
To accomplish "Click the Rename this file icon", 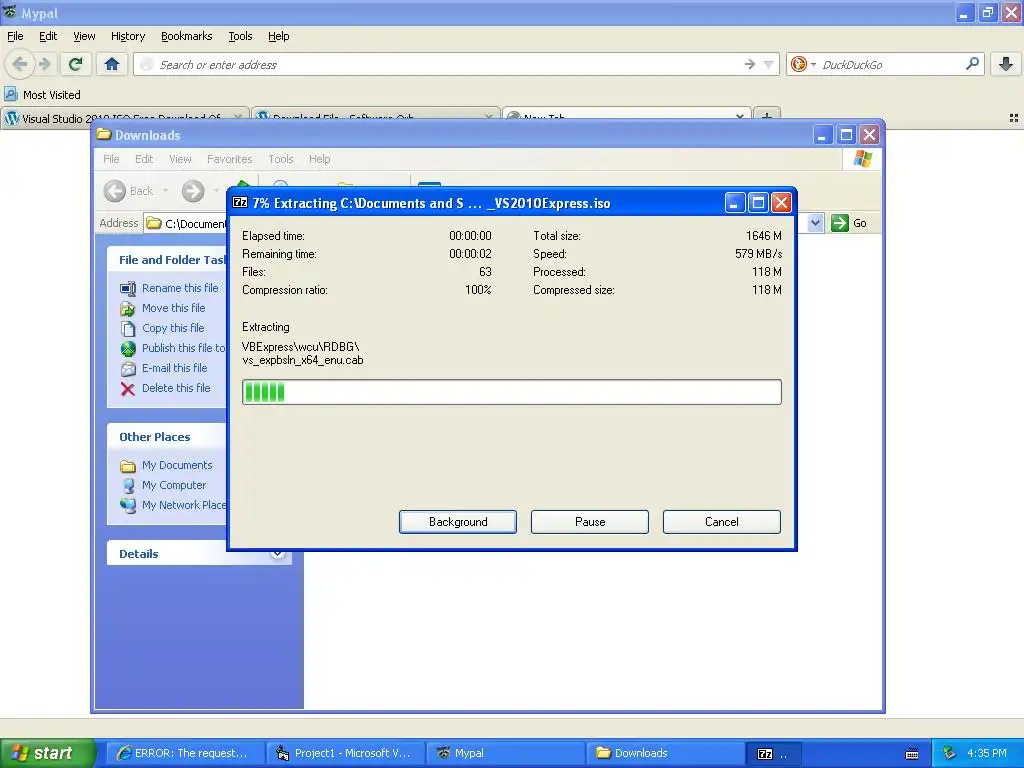I will click(x=128, y=288).
